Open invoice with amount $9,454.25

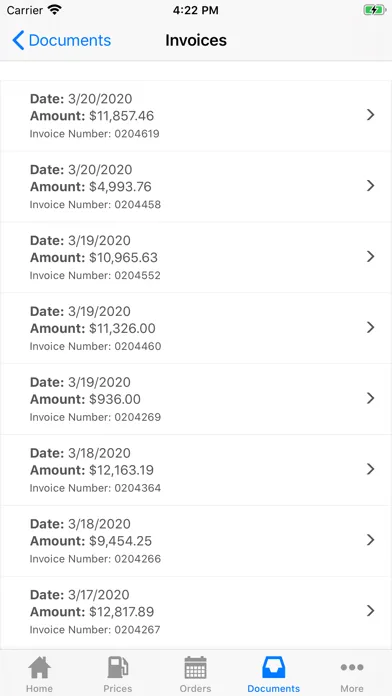pyautogui.click(x=196, y=541)
